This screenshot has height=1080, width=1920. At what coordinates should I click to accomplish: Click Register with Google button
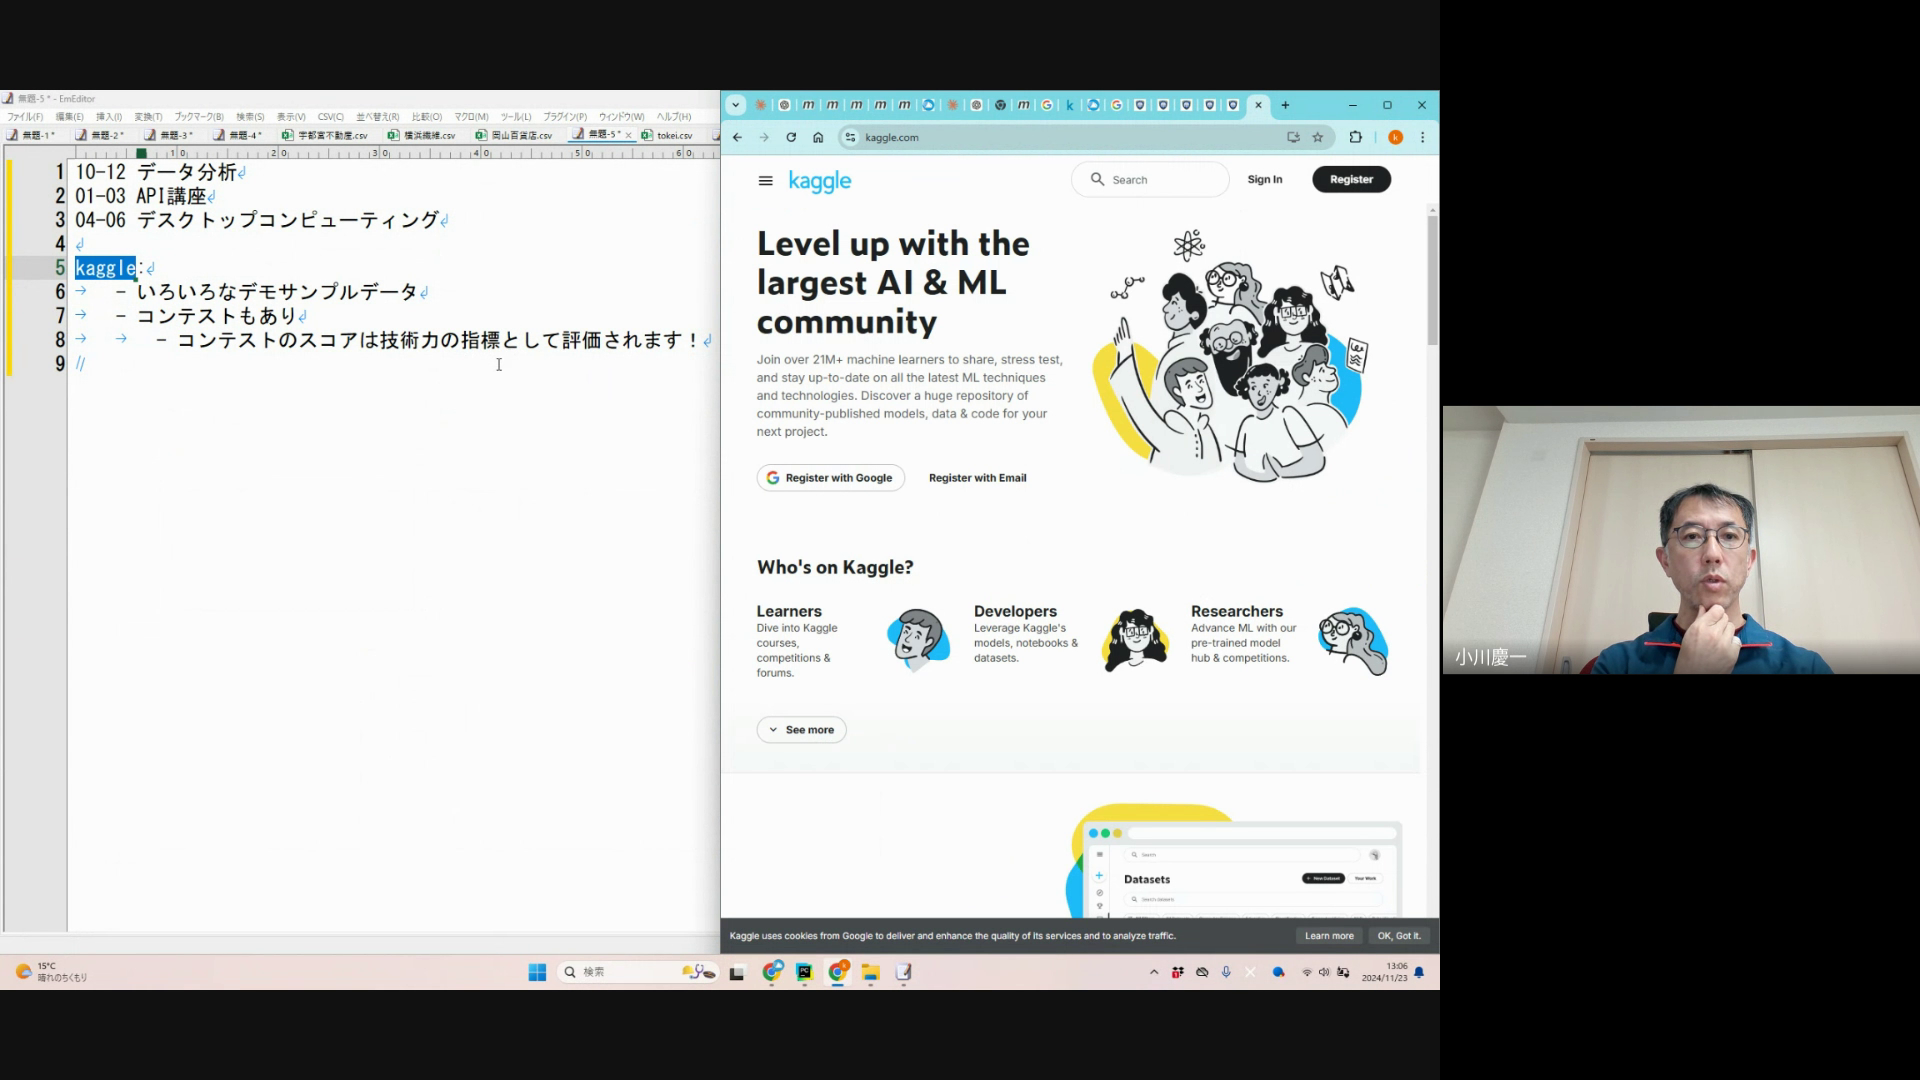point(830,478)
